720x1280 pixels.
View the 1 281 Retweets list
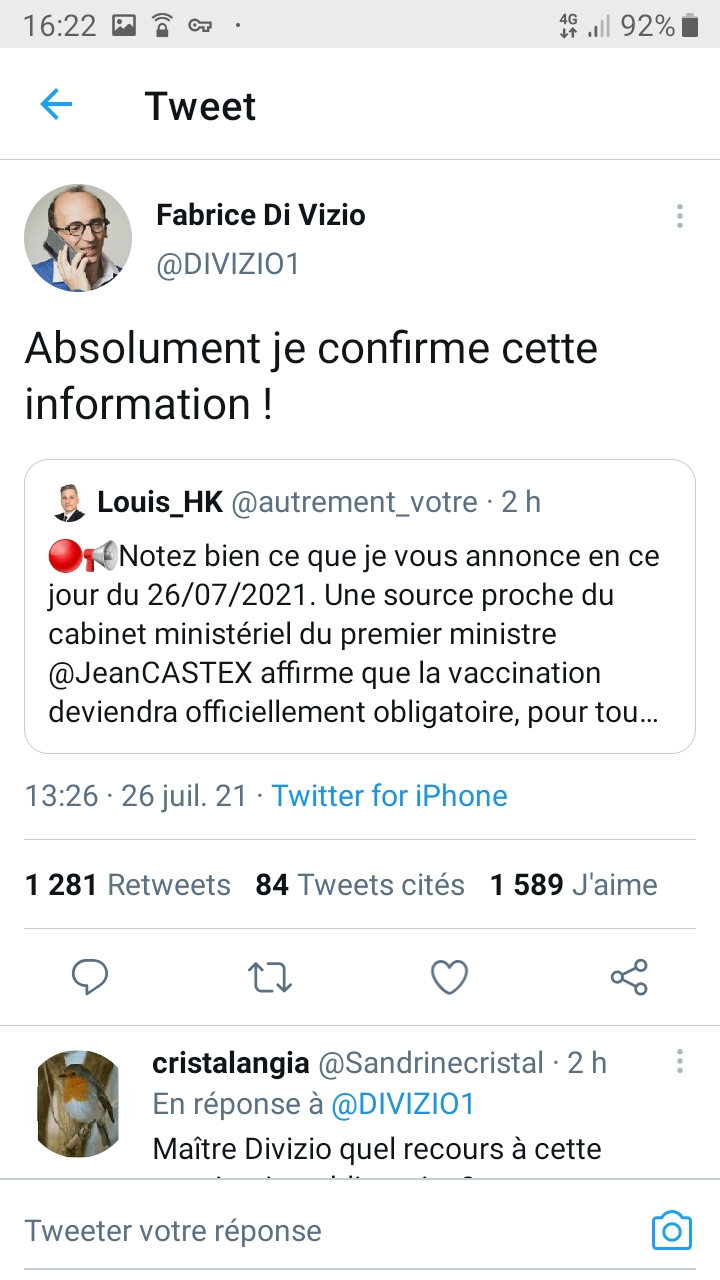pos(128,885)
